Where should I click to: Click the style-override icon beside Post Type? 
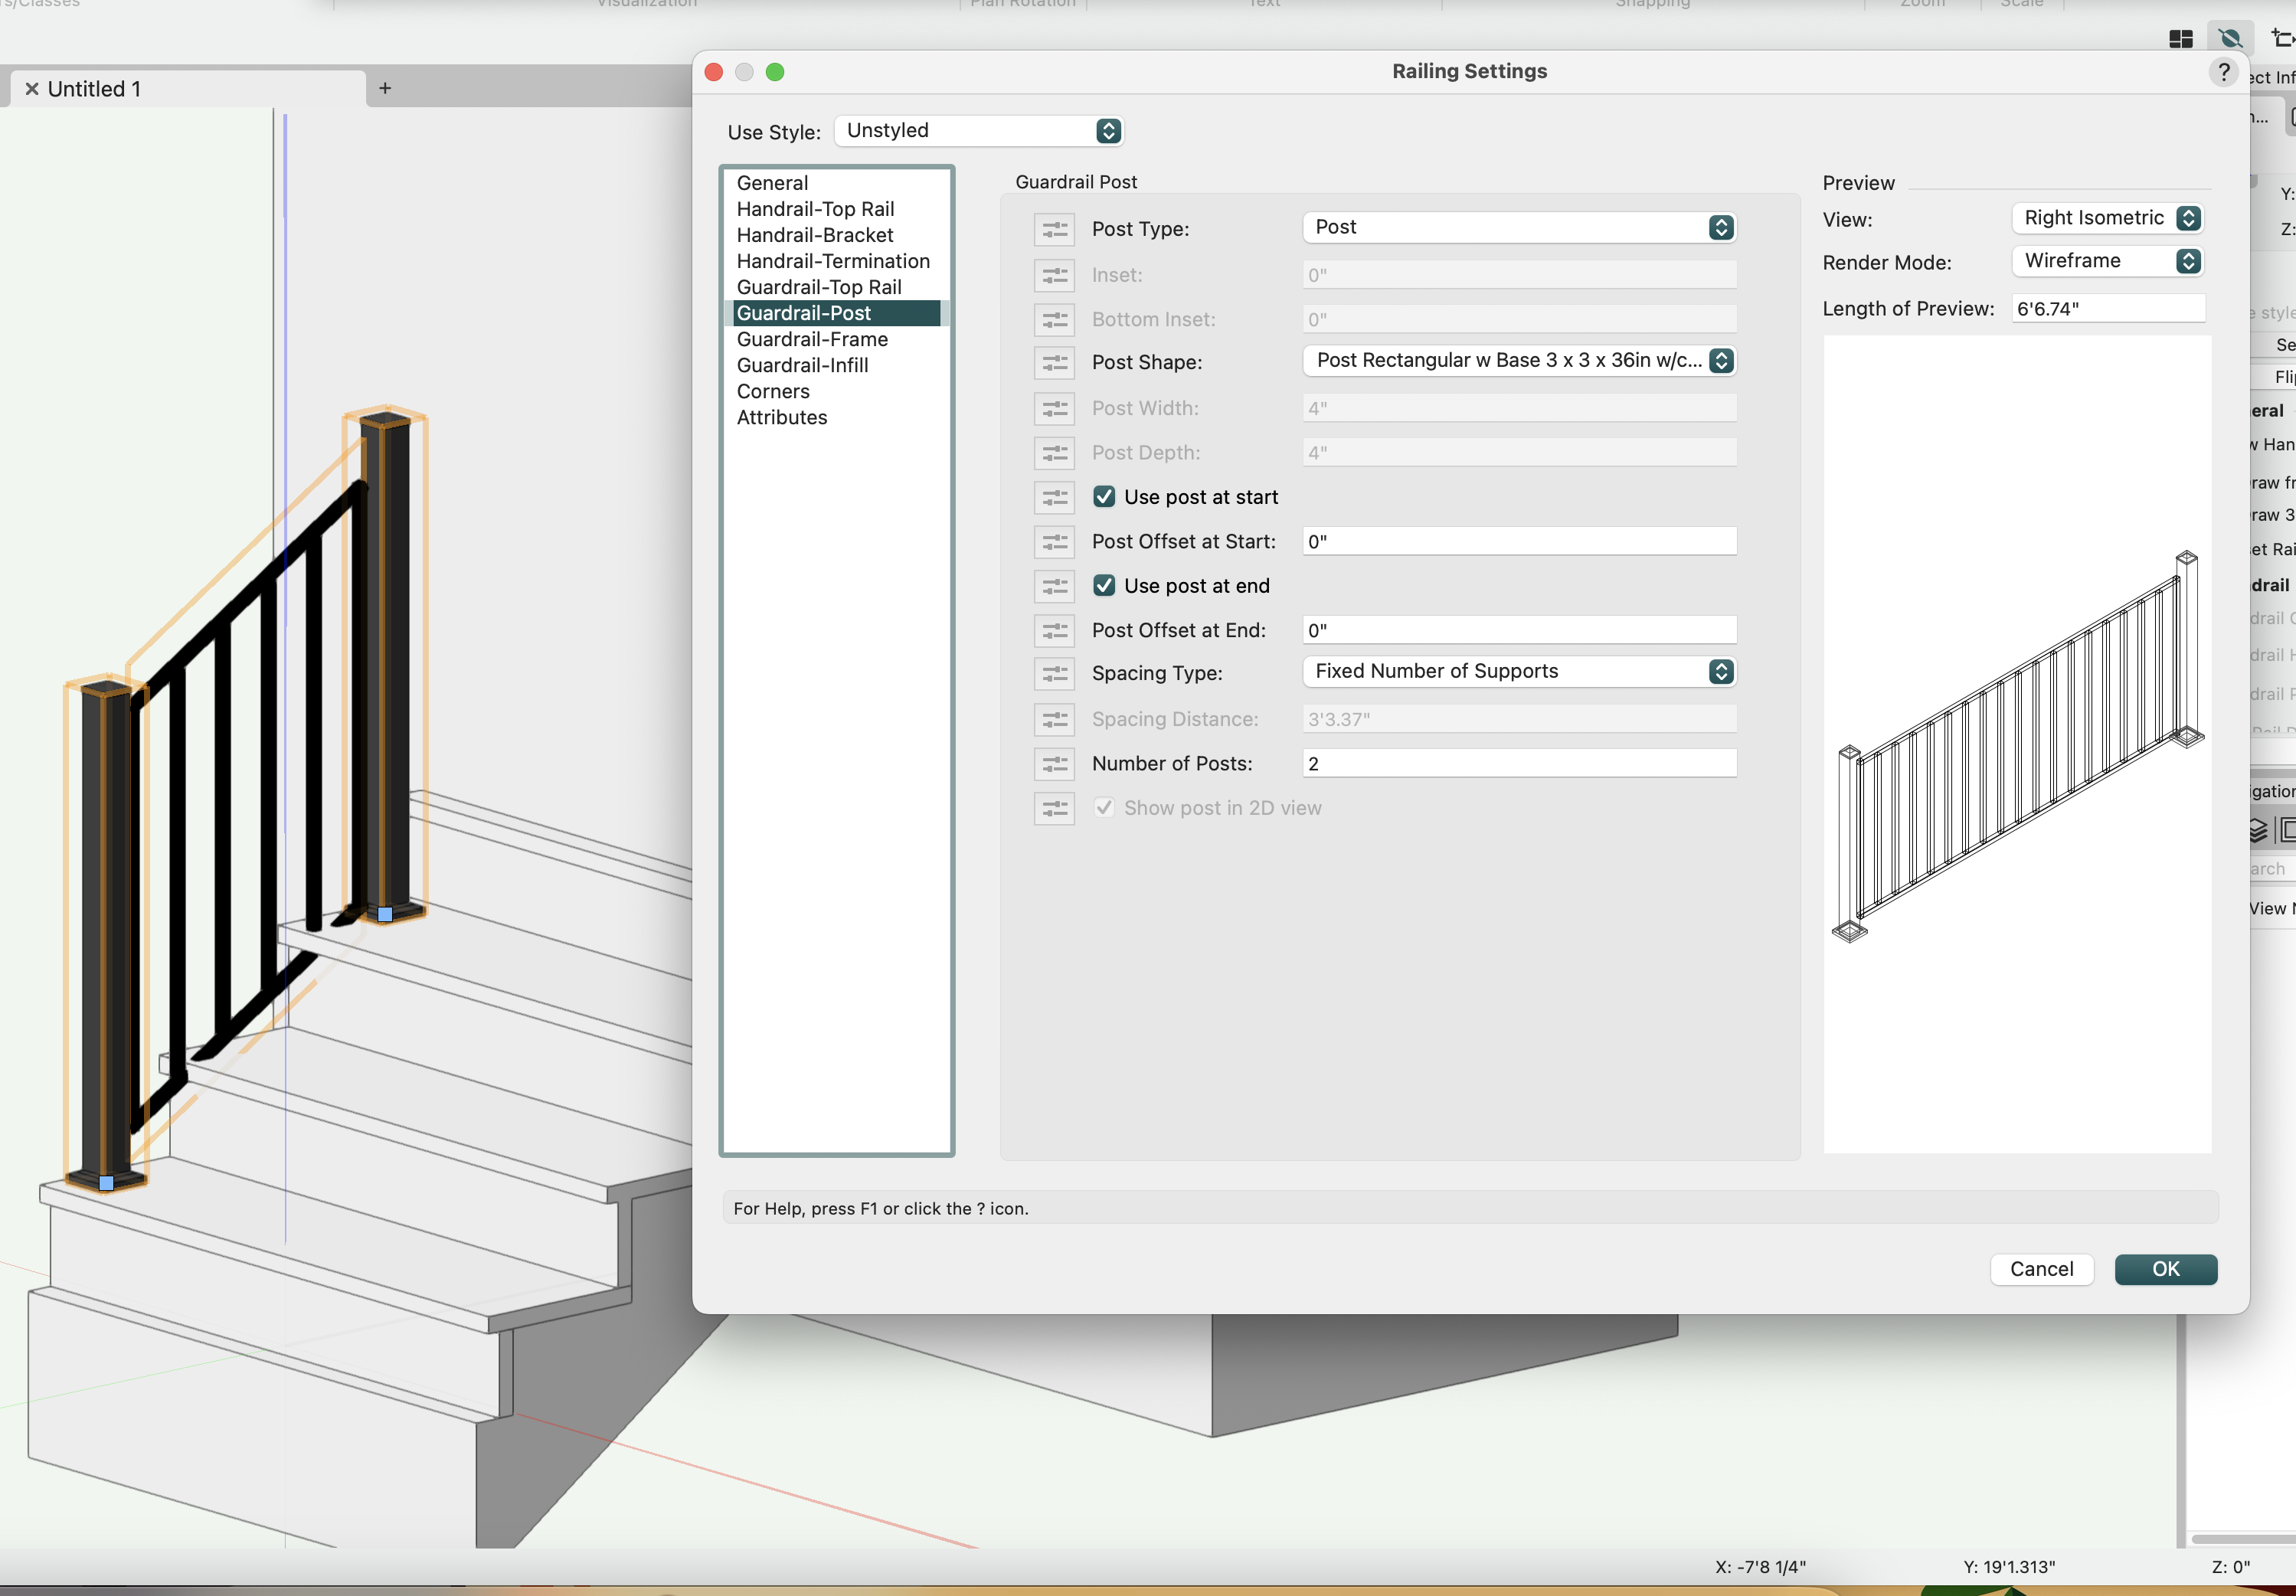(x=1054, y=229)
